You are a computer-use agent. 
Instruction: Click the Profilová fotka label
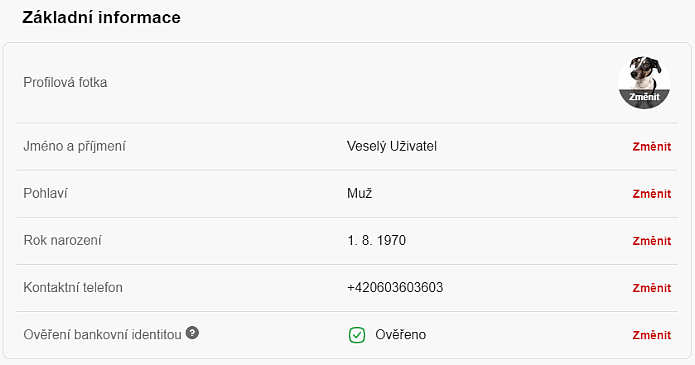tap(65, 82)
